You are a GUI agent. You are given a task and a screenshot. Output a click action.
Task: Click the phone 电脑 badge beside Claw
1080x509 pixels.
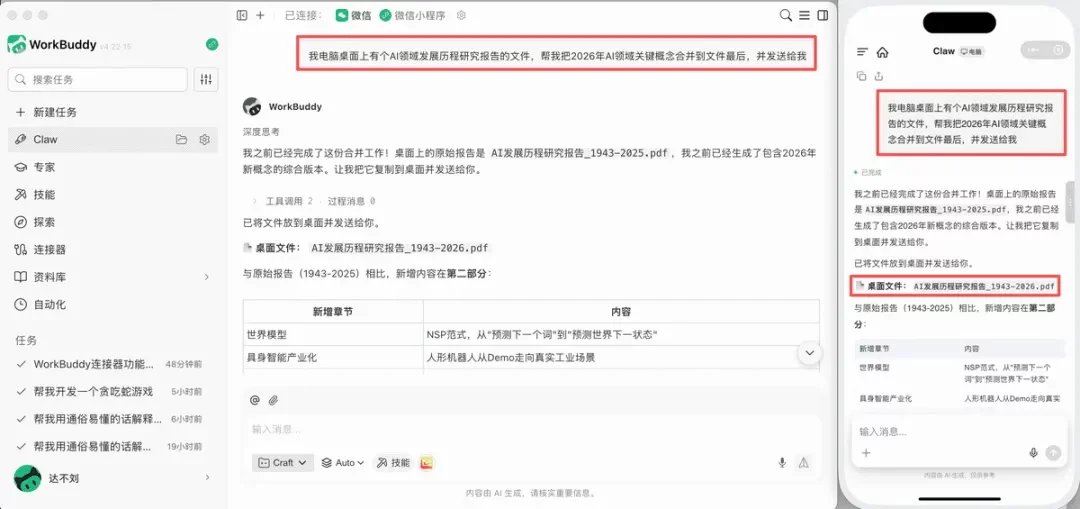point(973,52)
